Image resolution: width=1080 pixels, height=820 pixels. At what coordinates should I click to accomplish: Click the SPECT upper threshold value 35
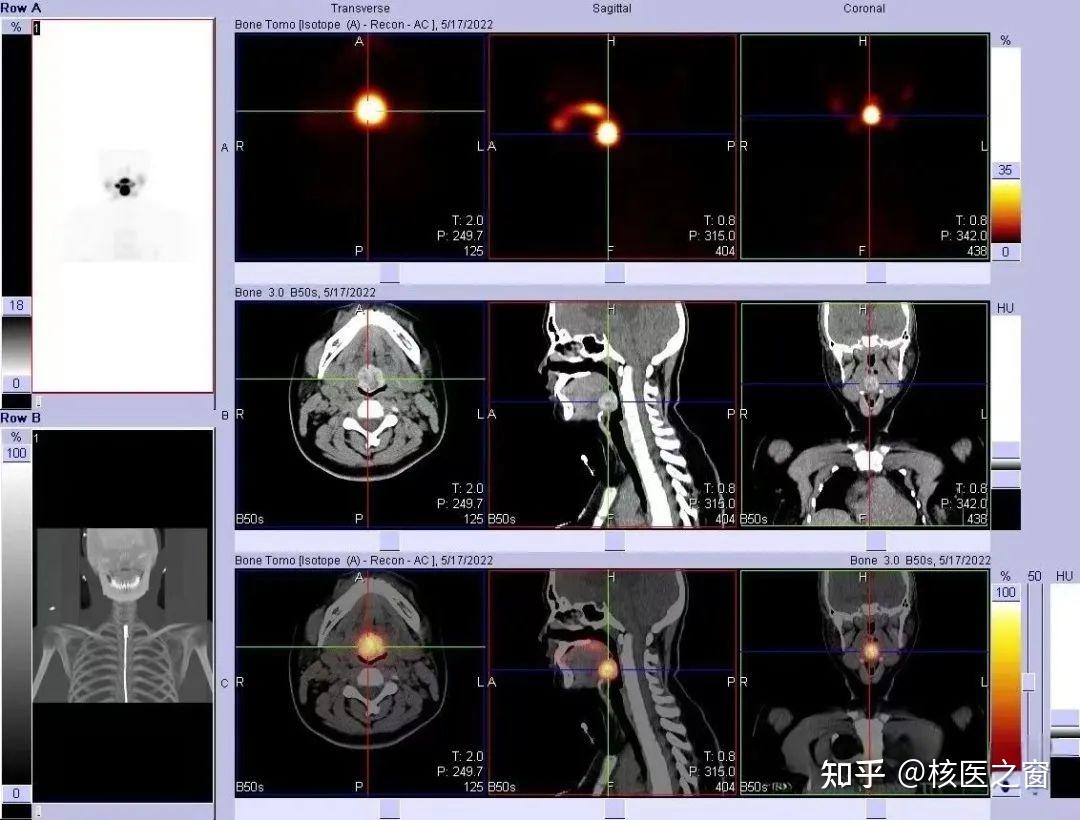click(1006, 170)
